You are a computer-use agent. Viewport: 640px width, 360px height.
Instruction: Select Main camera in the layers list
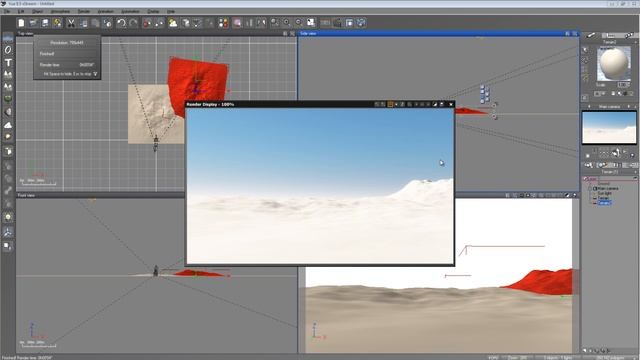click(608, 189)
